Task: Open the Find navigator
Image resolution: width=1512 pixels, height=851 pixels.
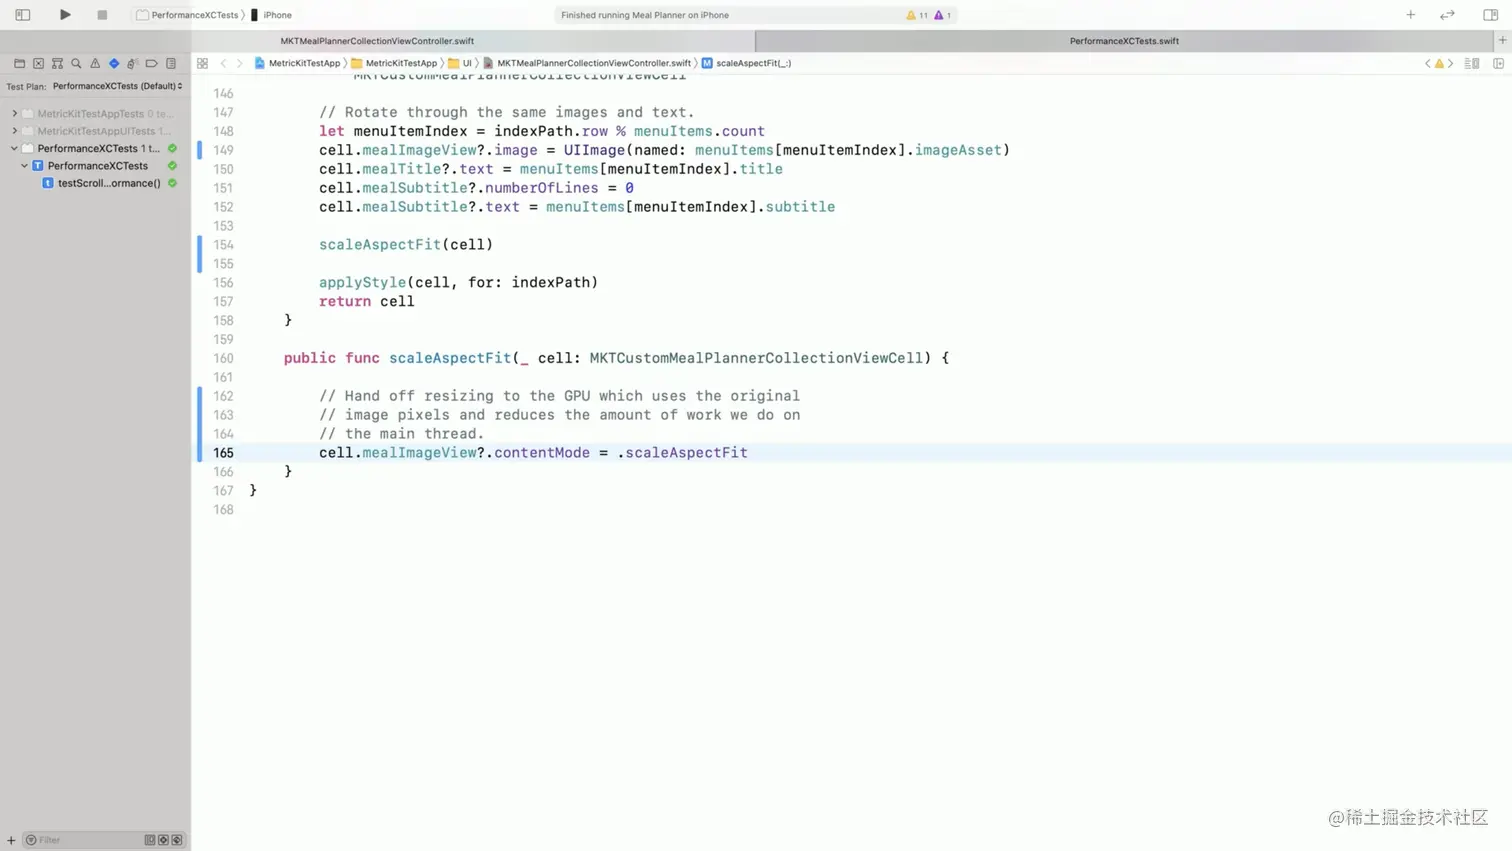Action: tap(76, 63)
